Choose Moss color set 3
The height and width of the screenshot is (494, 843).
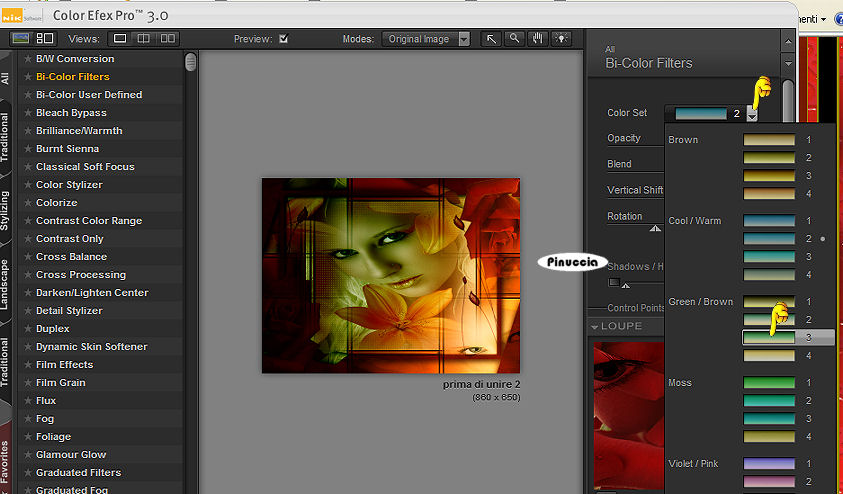[x=769, y=418]
